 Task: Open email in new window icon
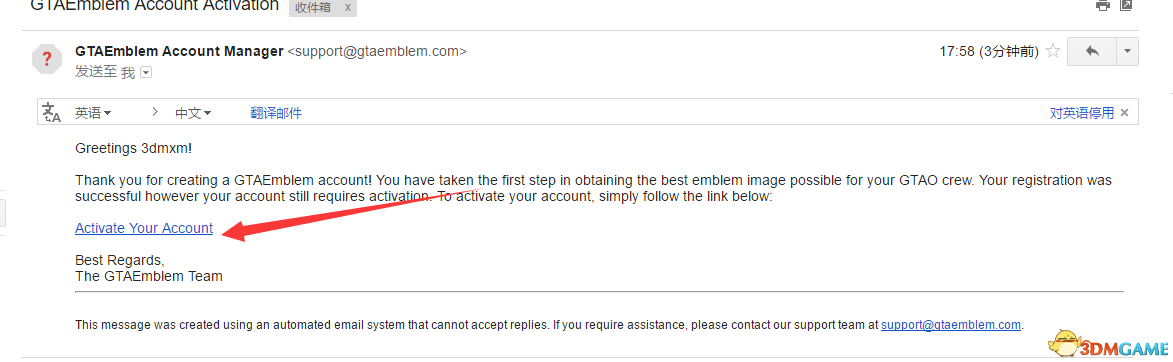[1126, 5]
